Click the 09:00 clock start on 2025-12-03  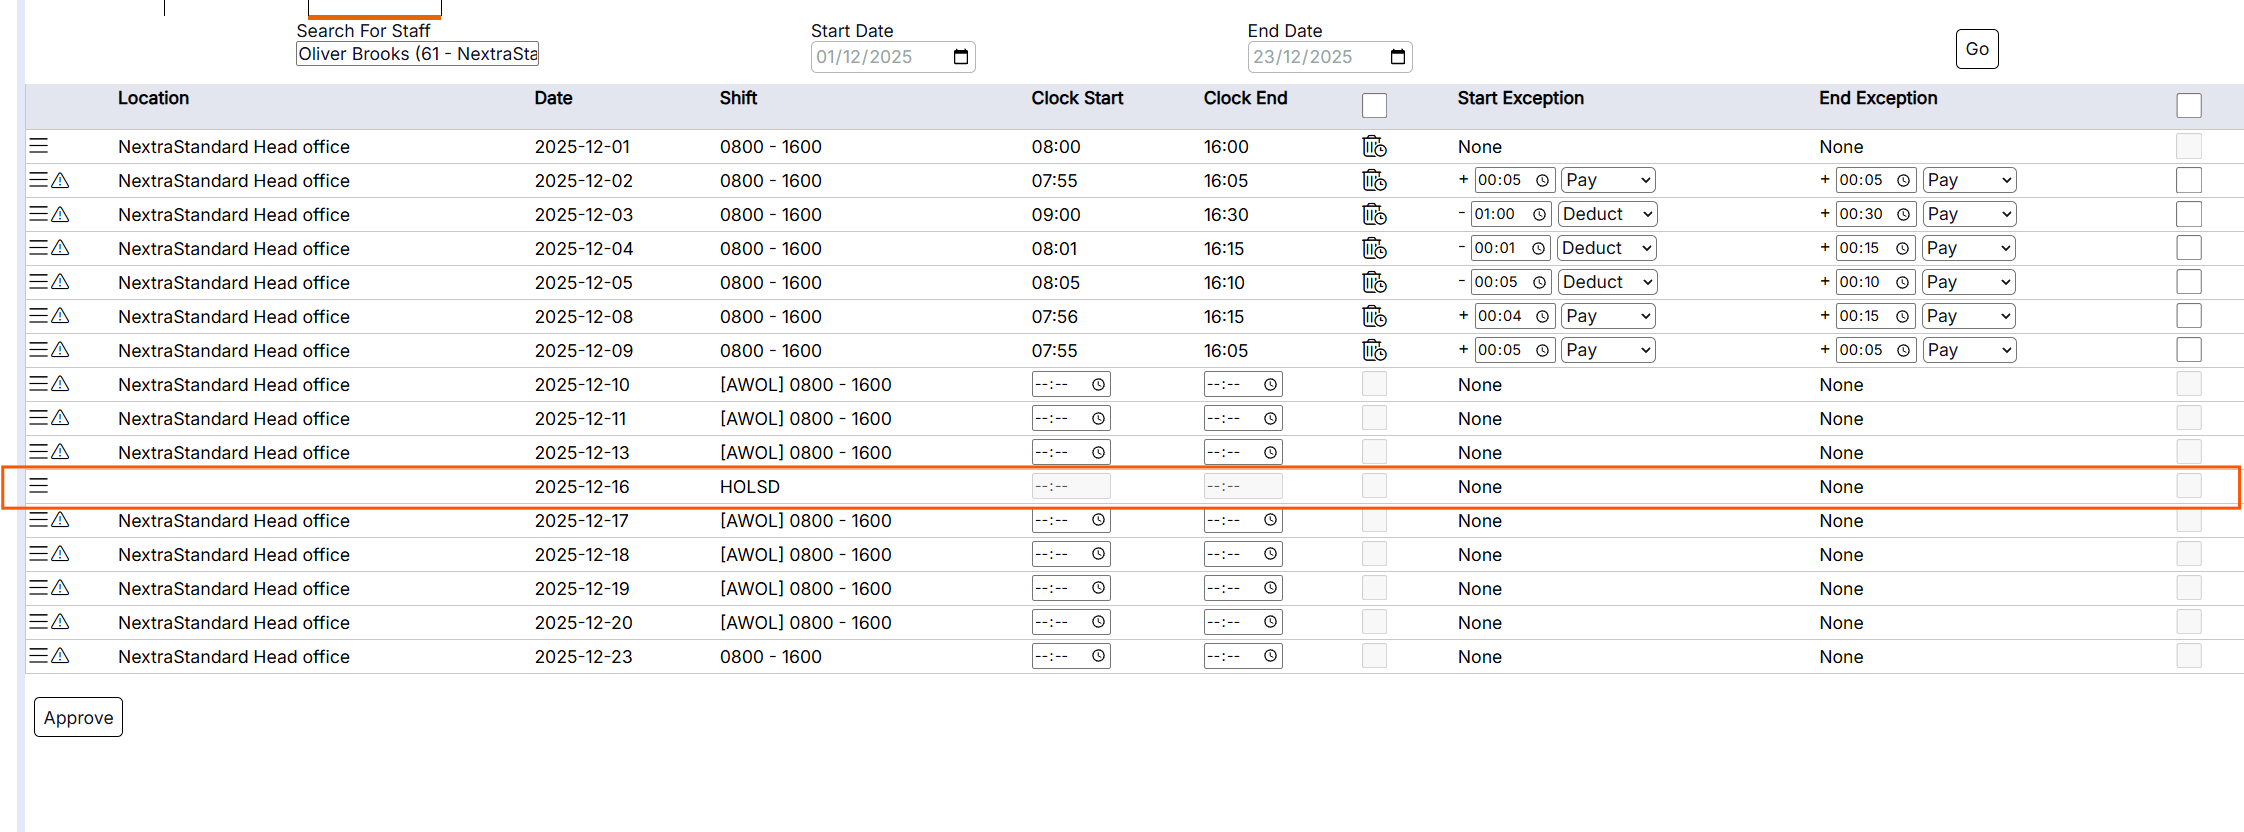click(x=1056, y=214)
